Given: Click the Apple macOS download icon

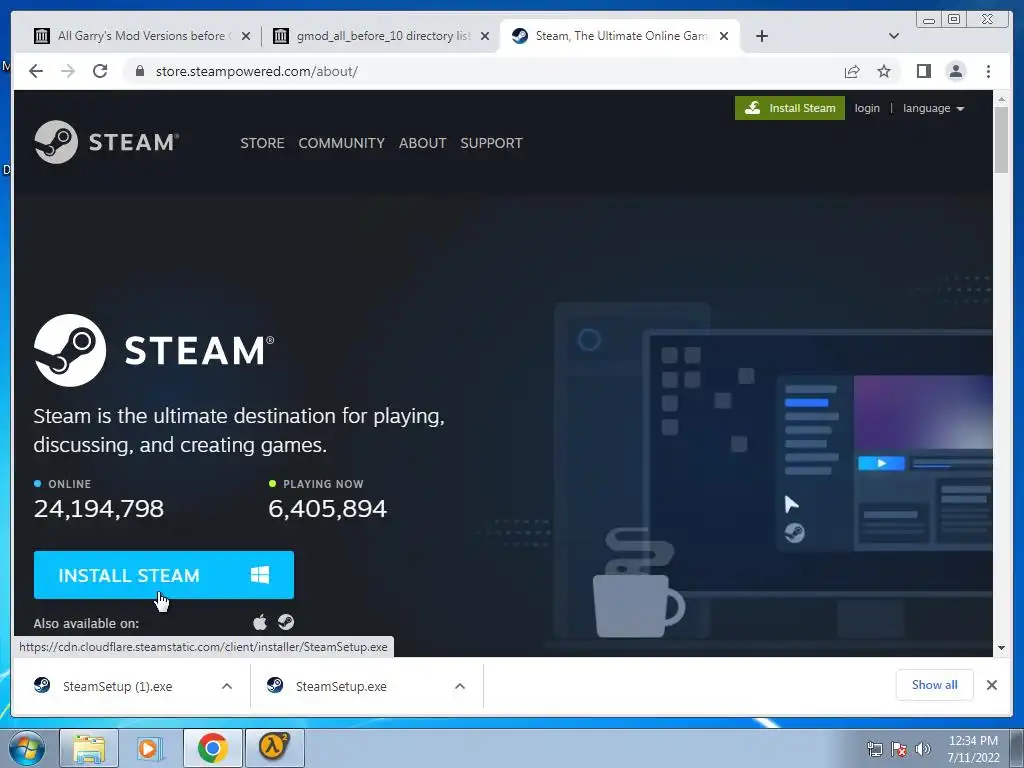Looking at the screenshot, I should (260, 622).
